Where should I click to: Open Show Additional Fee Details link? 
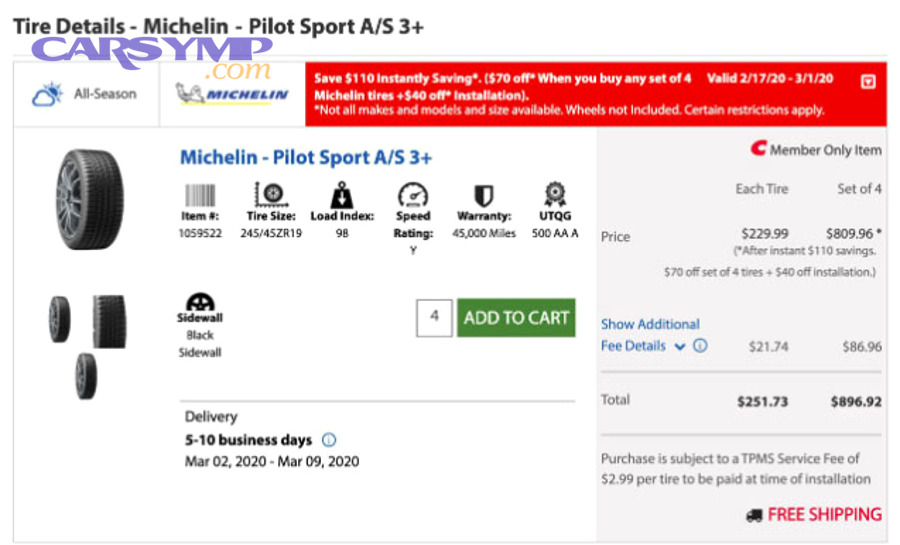click(x=650, y=324)
